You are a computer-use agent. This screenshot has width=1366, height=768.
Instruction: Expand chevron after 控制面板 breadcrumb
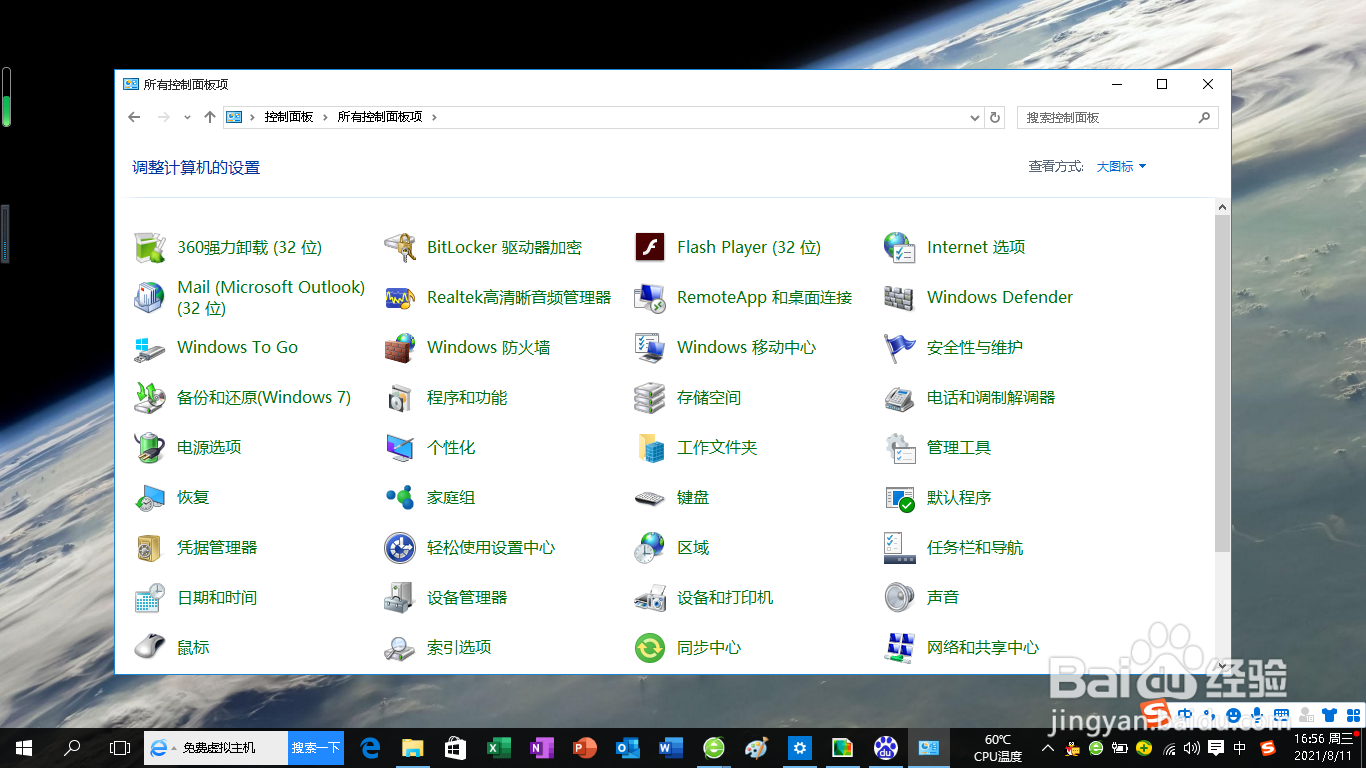click(x=326, y=117)
